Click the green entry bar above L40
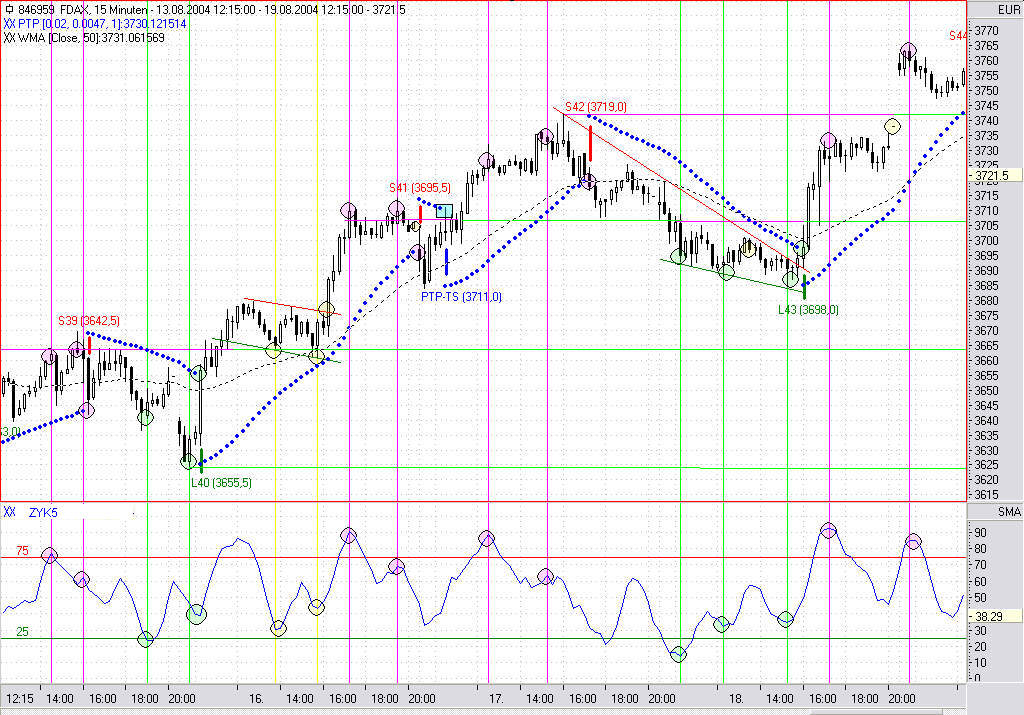The image size is (1024, 715). 201,460
